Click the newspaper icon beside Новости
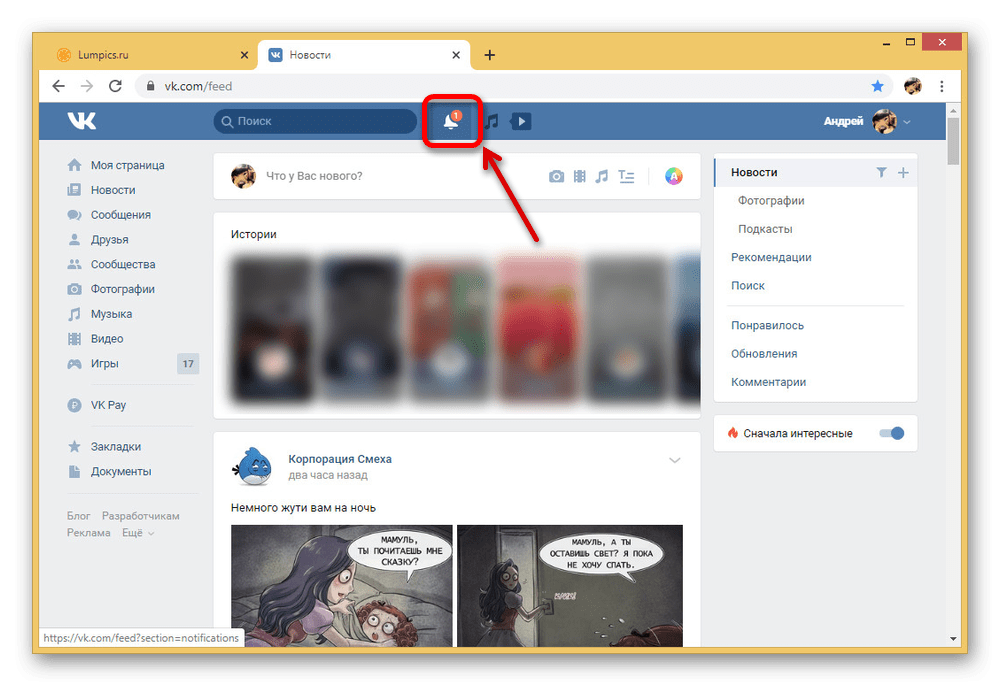1000x686 pixels. click(x=75, y=190)
